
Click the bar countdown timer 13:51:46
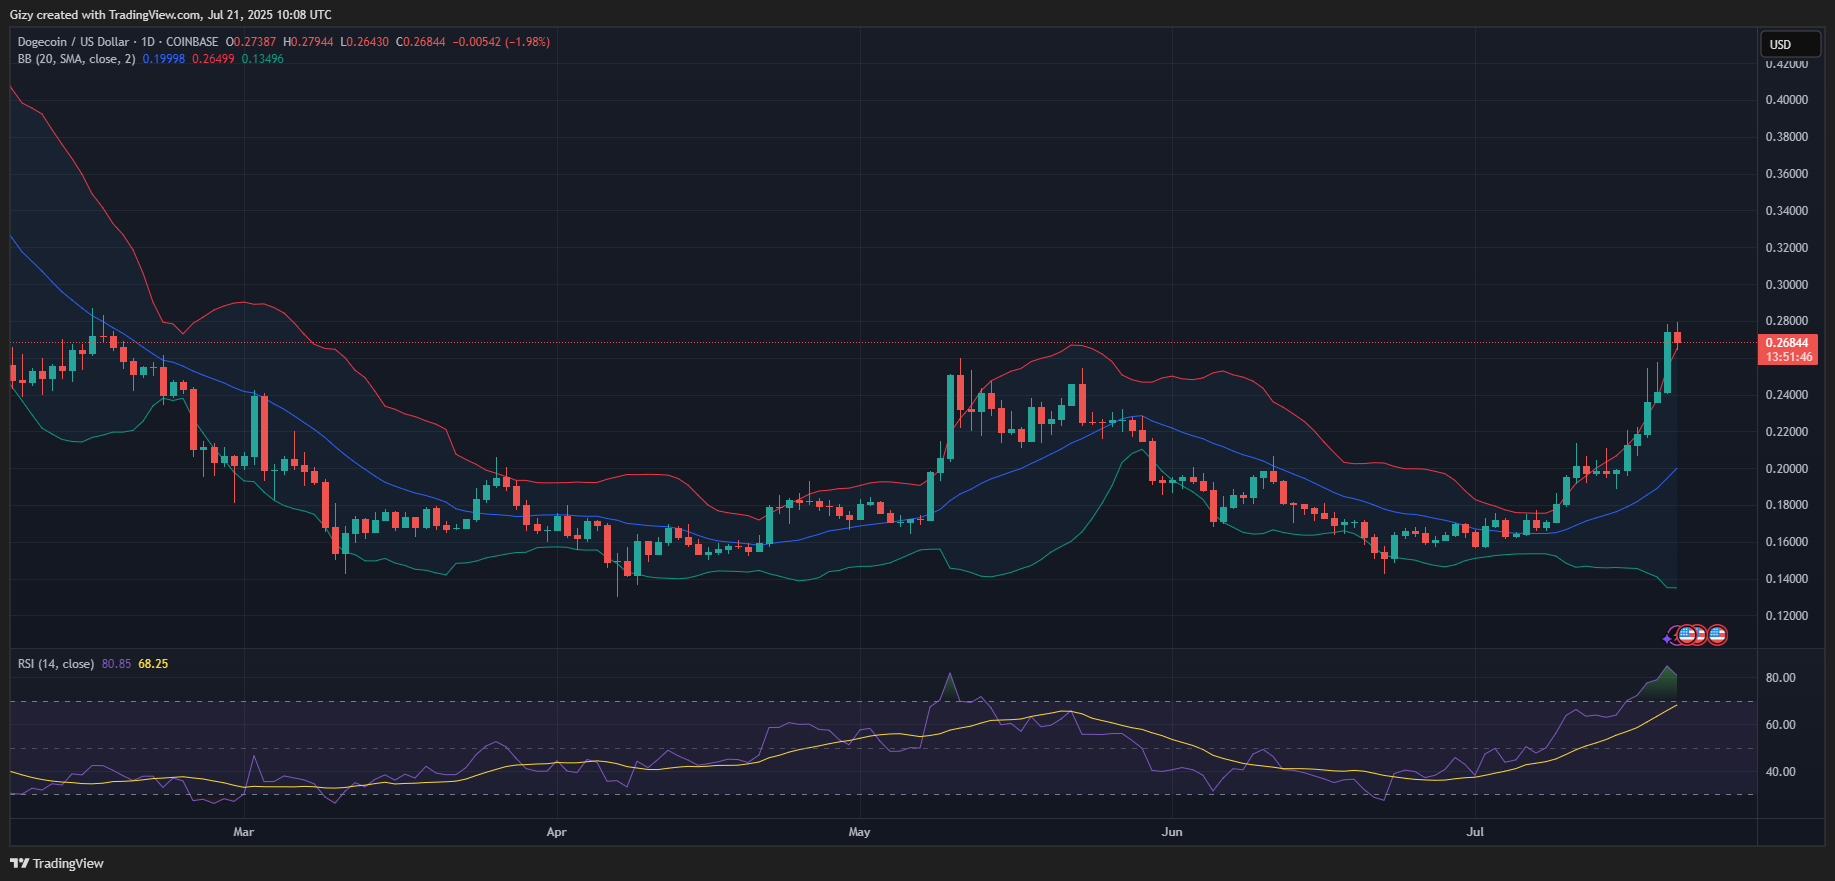tap(1789, 357)
